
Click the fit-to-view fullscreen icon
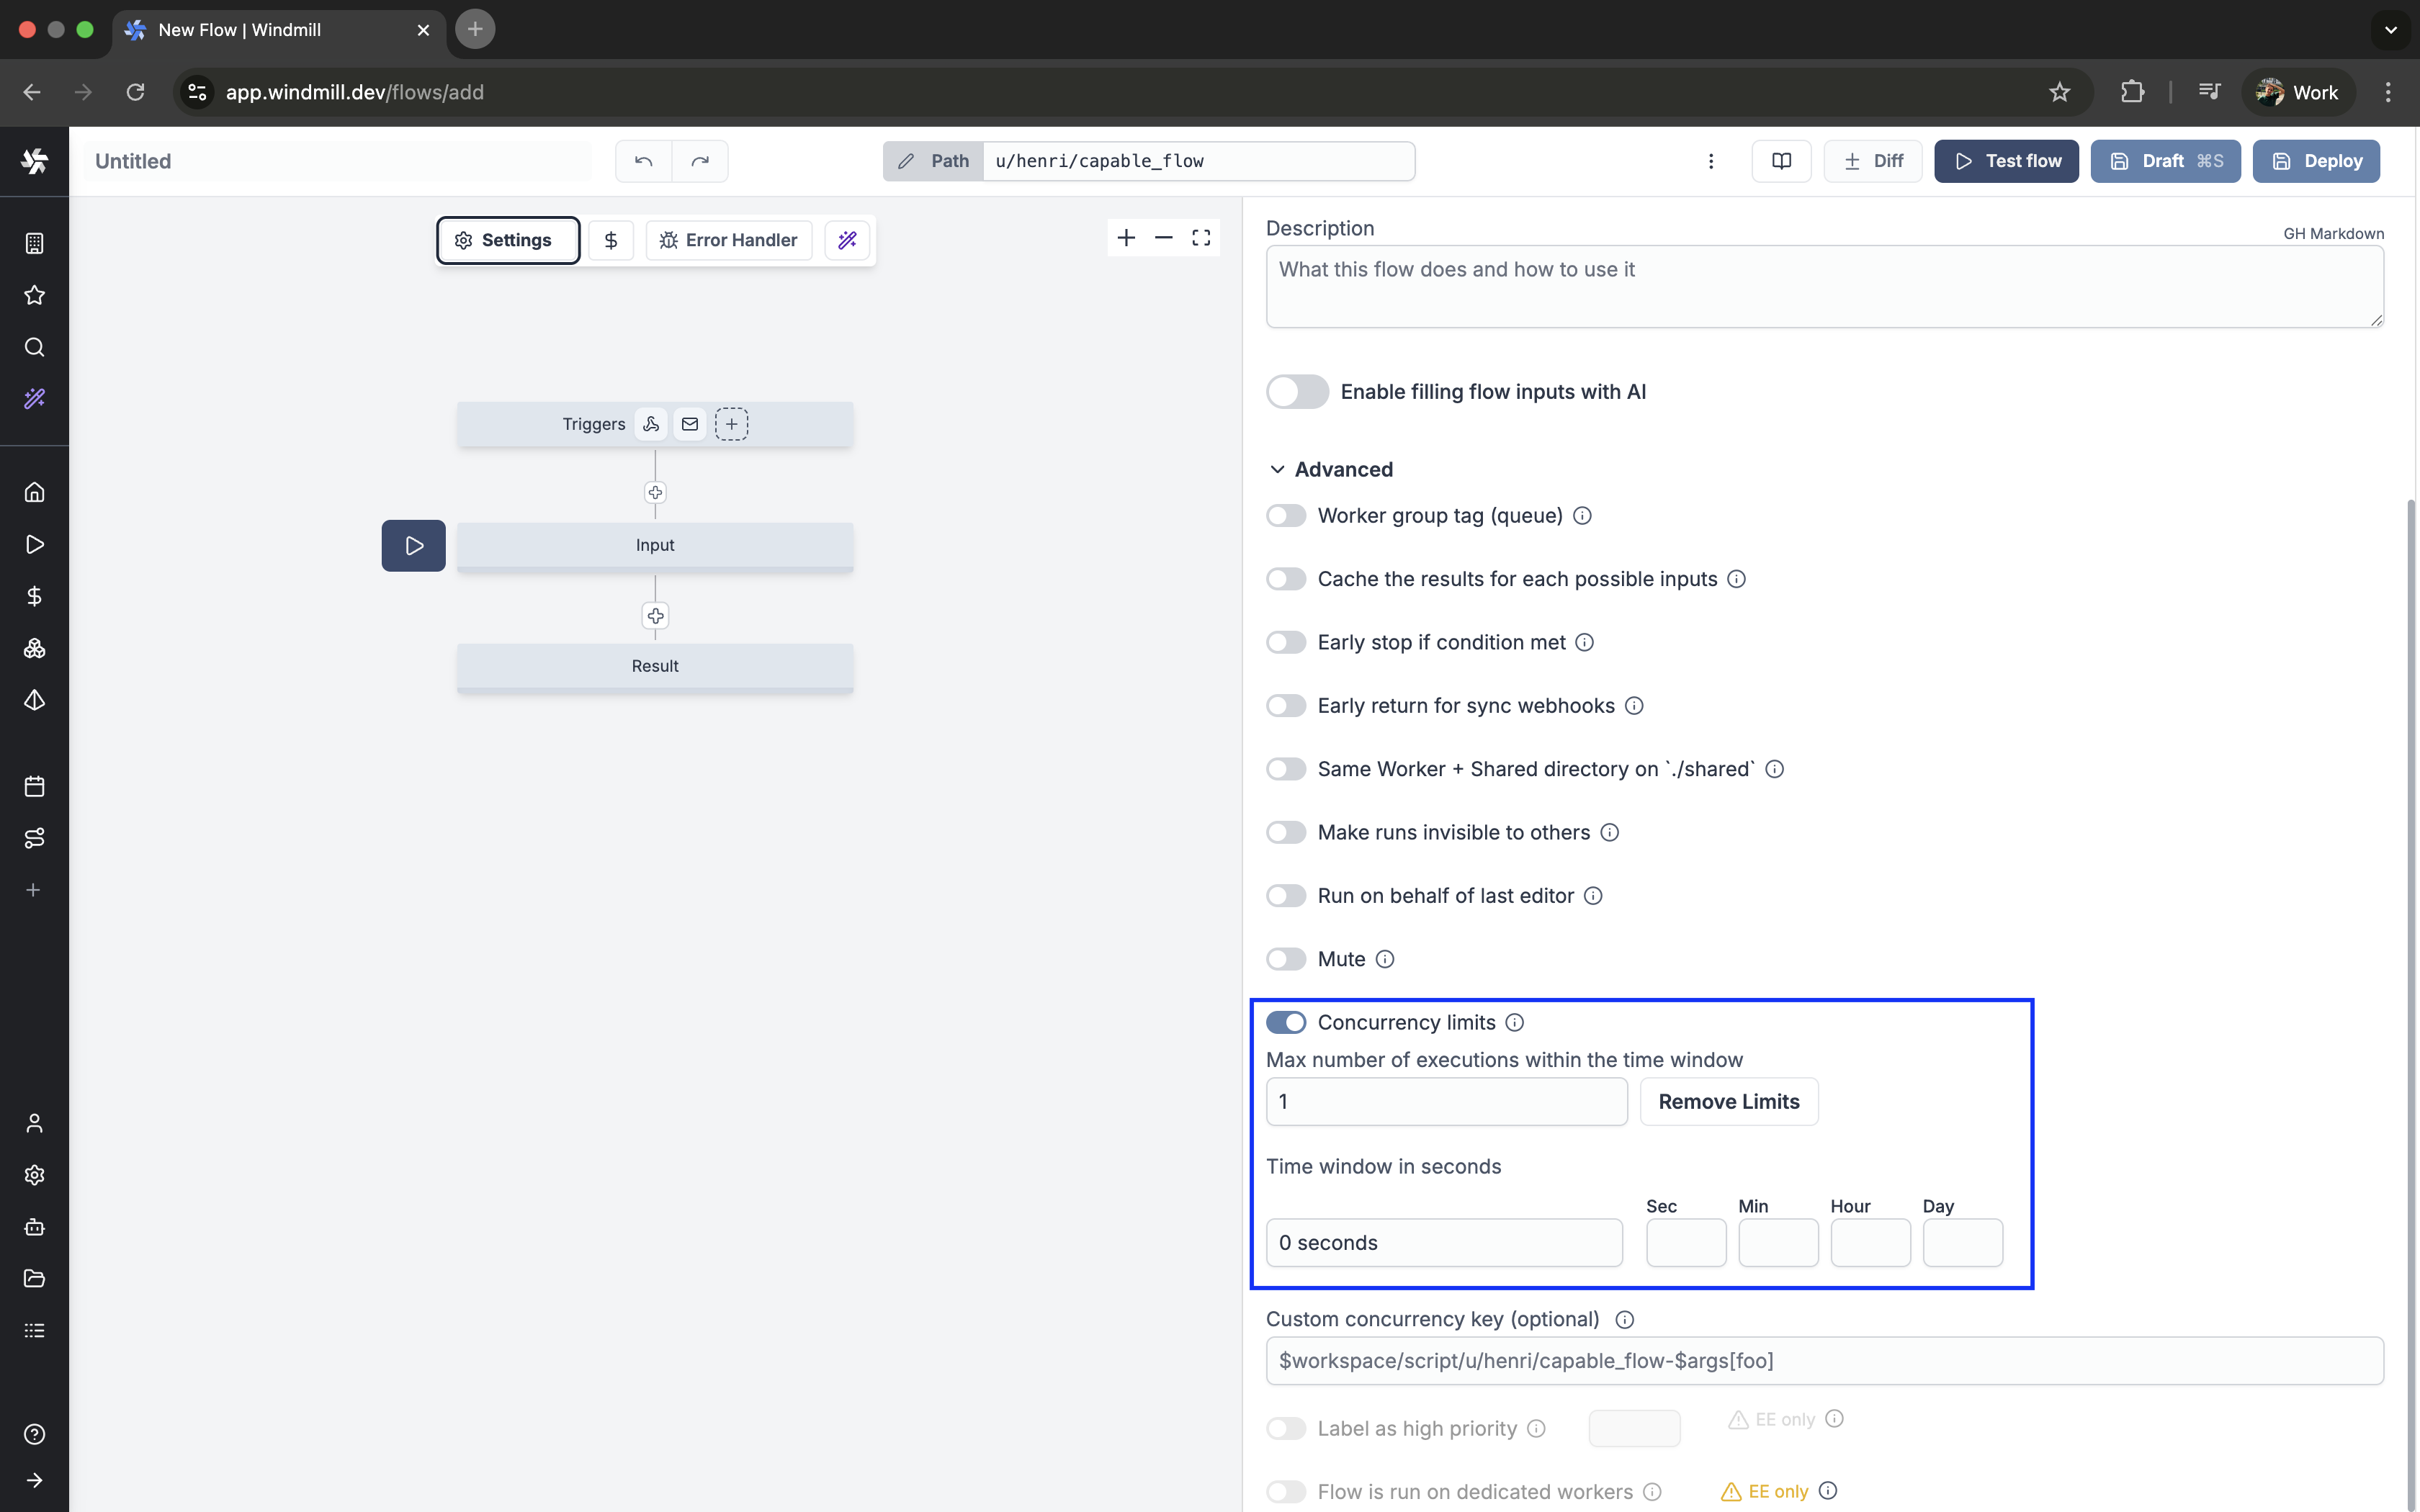coord(1201,238)
